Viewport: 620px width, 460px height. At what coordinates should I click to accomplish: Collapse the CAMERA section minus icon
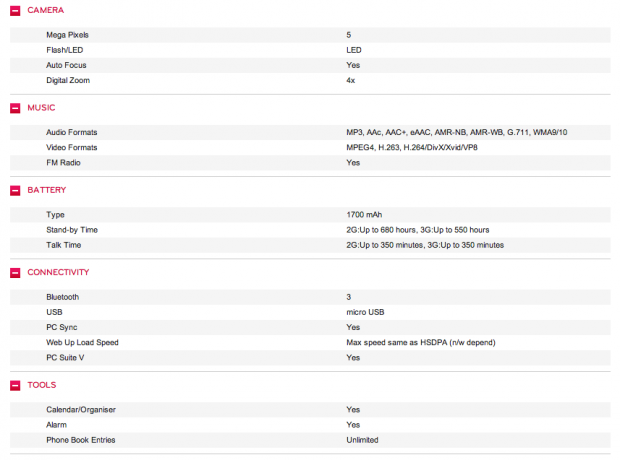point(15,11)
